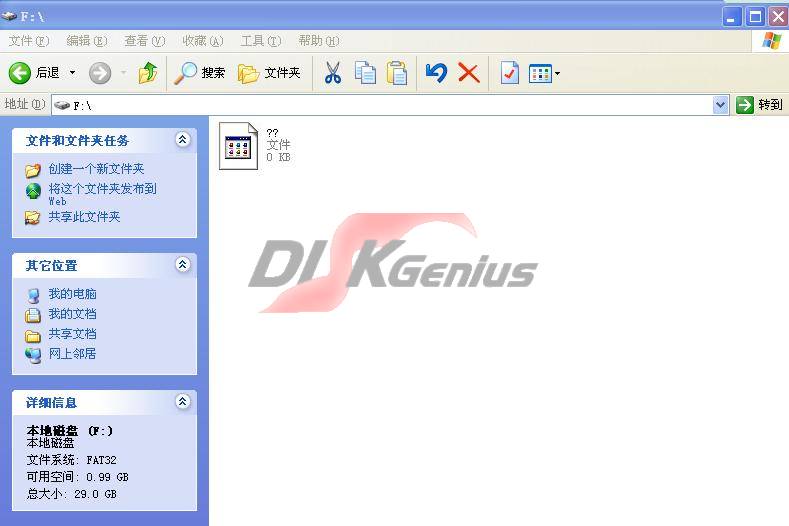Undo with the blue arrow icon
This screenshot has width=789, height=526.
pos(436,73)
